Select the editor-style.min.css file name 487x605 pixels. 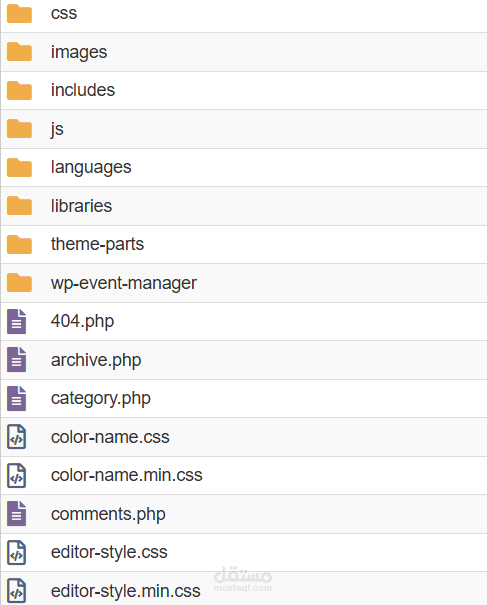pyautogui.click(x=125, y=591)
